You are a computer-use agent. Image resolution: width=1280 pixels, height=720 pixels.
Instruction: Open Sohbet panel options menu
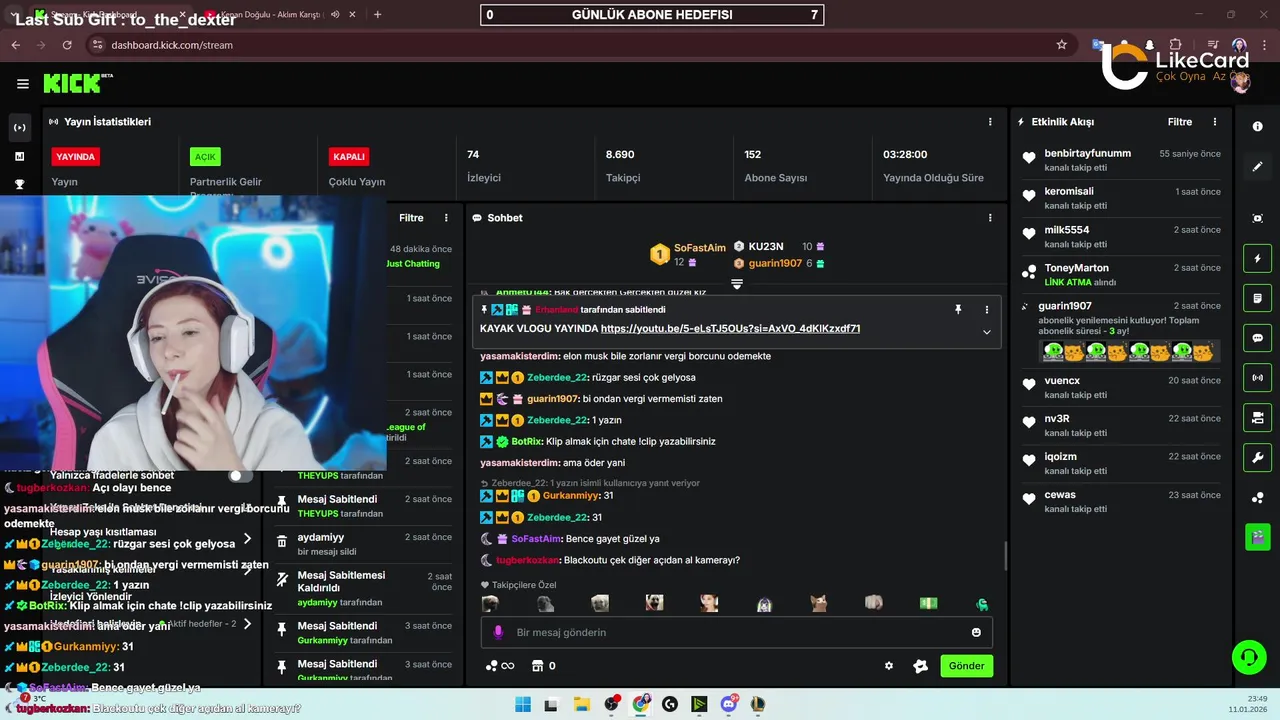coord(990,218)
